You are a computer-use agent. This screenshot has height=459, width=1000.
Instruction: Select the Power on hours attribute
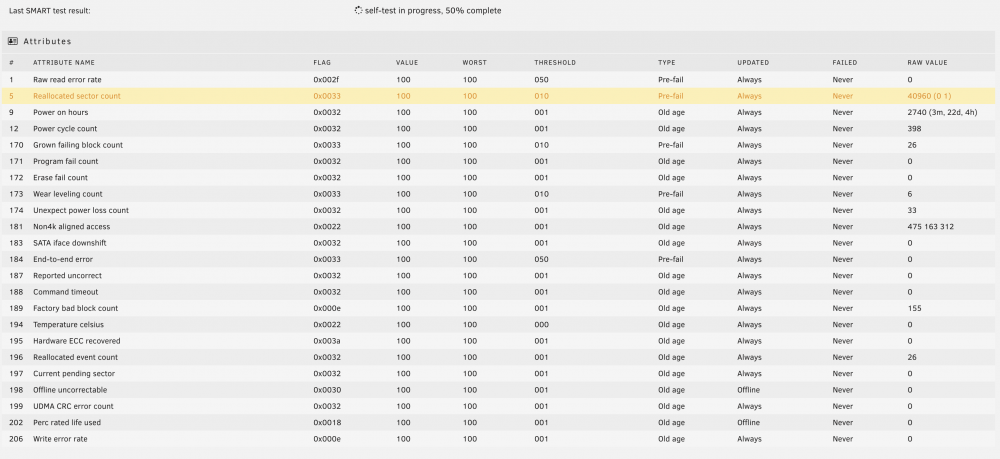click(x=61, y=112)
